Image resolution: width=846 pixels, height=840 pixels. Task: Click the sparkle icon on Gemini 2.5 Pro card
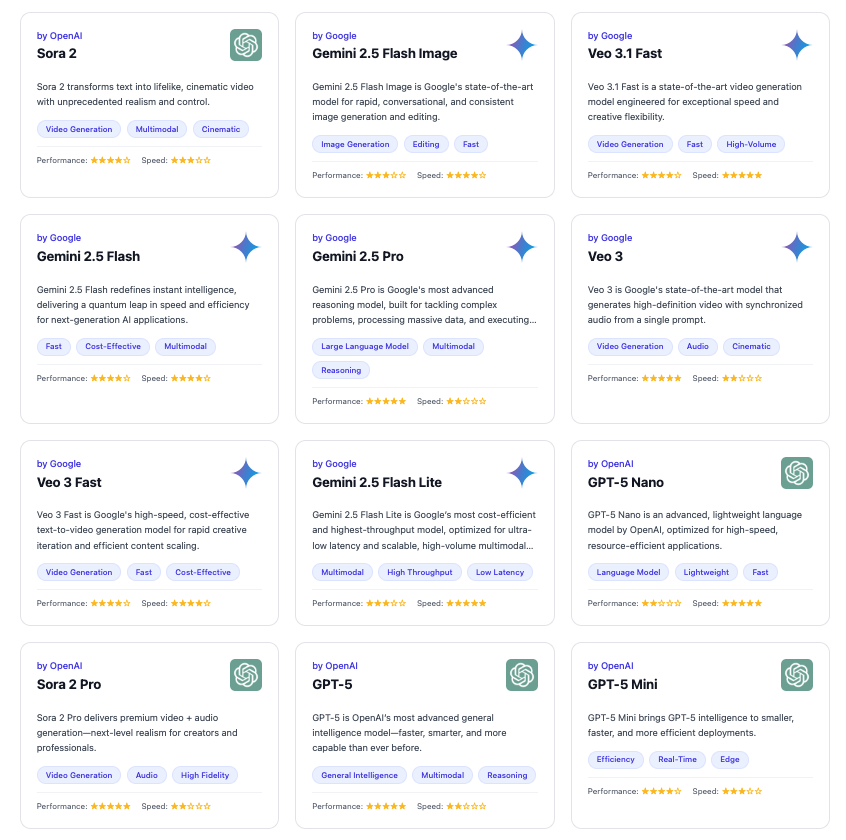pyautogui.click(x=521, y=247)
